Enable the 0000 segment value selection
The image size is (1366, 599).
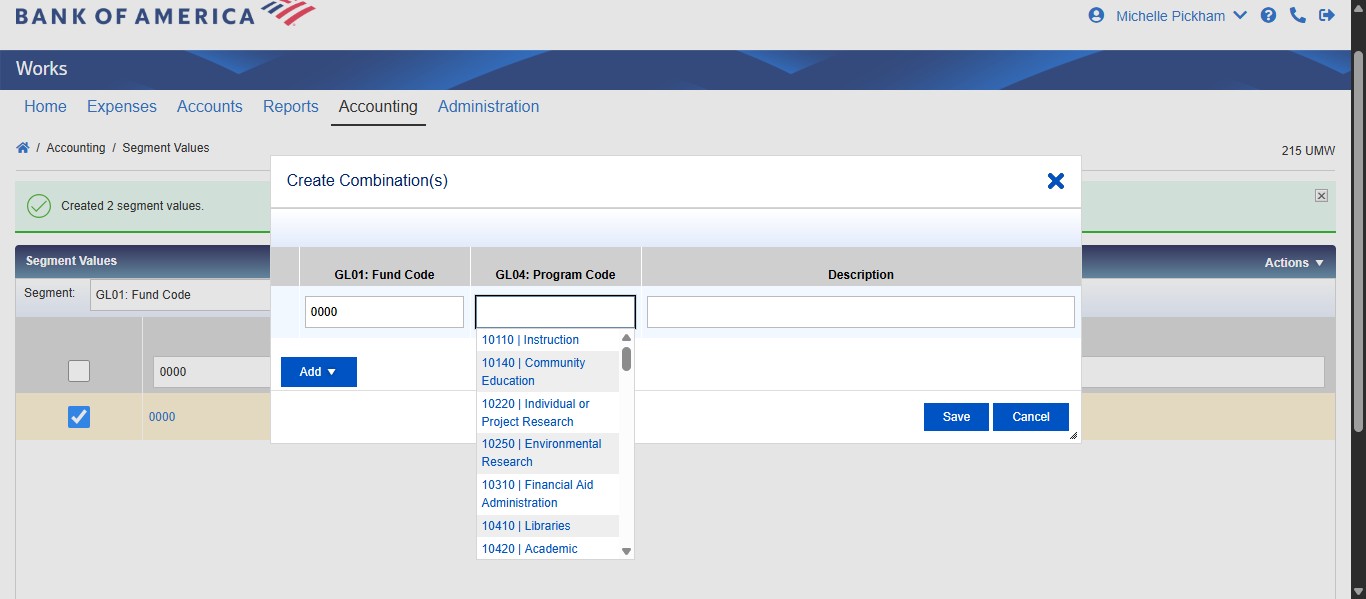78,417
